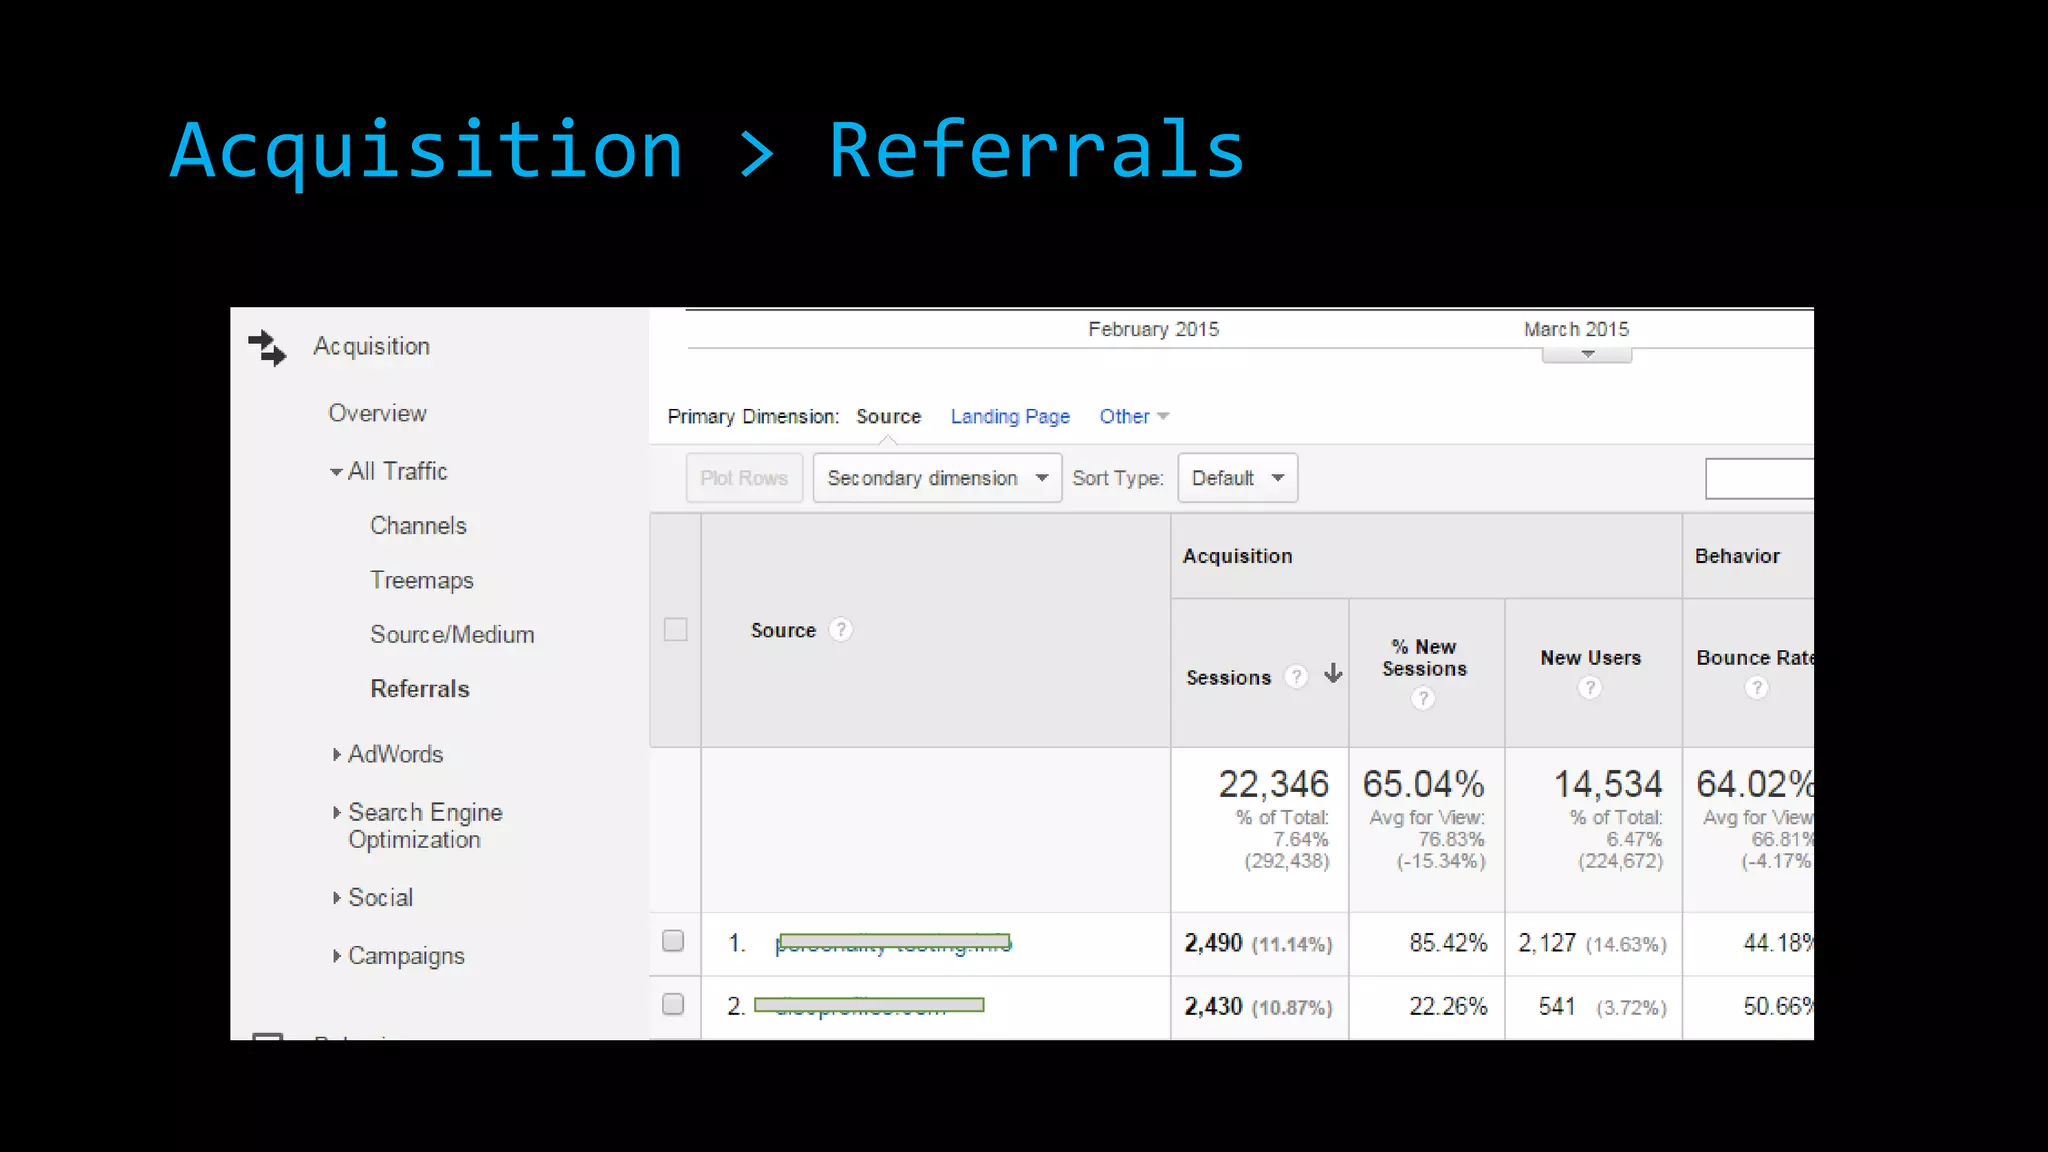Click row 1 new users 2,127
Image resolution: width=2048 pixels, height=1152 pixels.
coord(1547,943)
